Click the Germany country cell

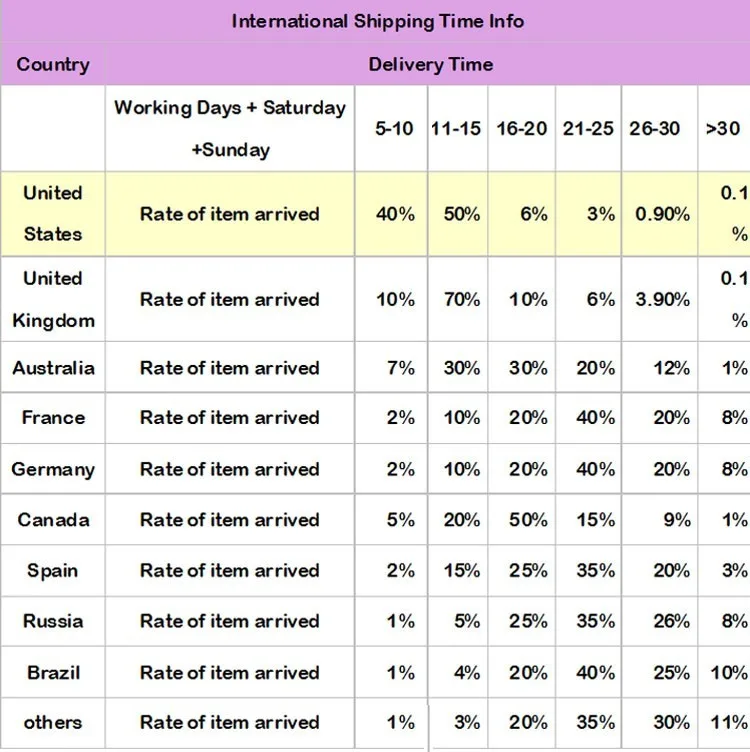coord(52,469)
